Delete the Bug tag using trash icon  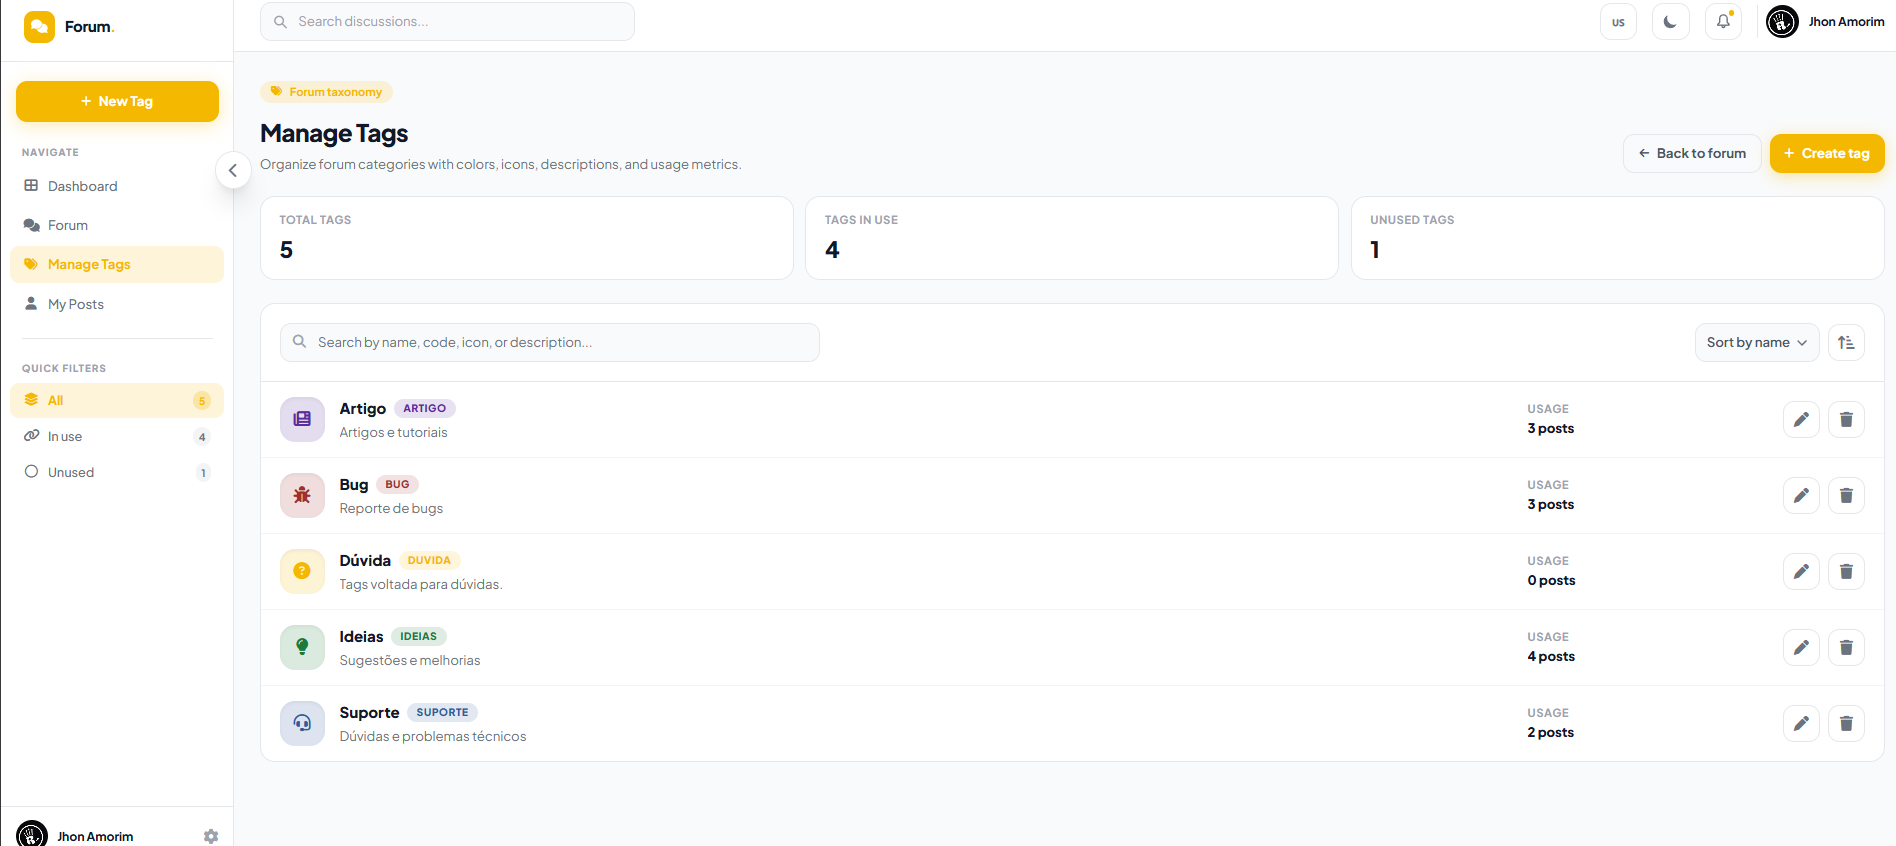tap(1846, 495)
